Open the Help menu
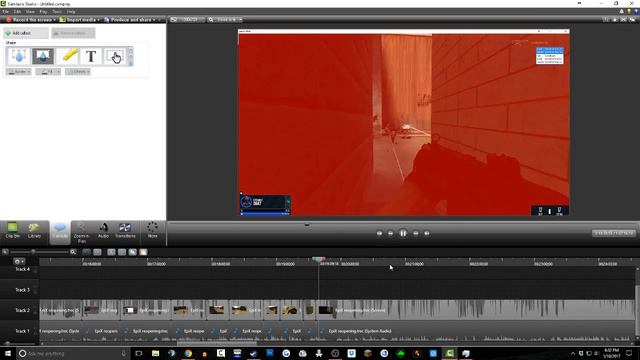Viewport: 640px width, 360px height. (x=71, y=12)
